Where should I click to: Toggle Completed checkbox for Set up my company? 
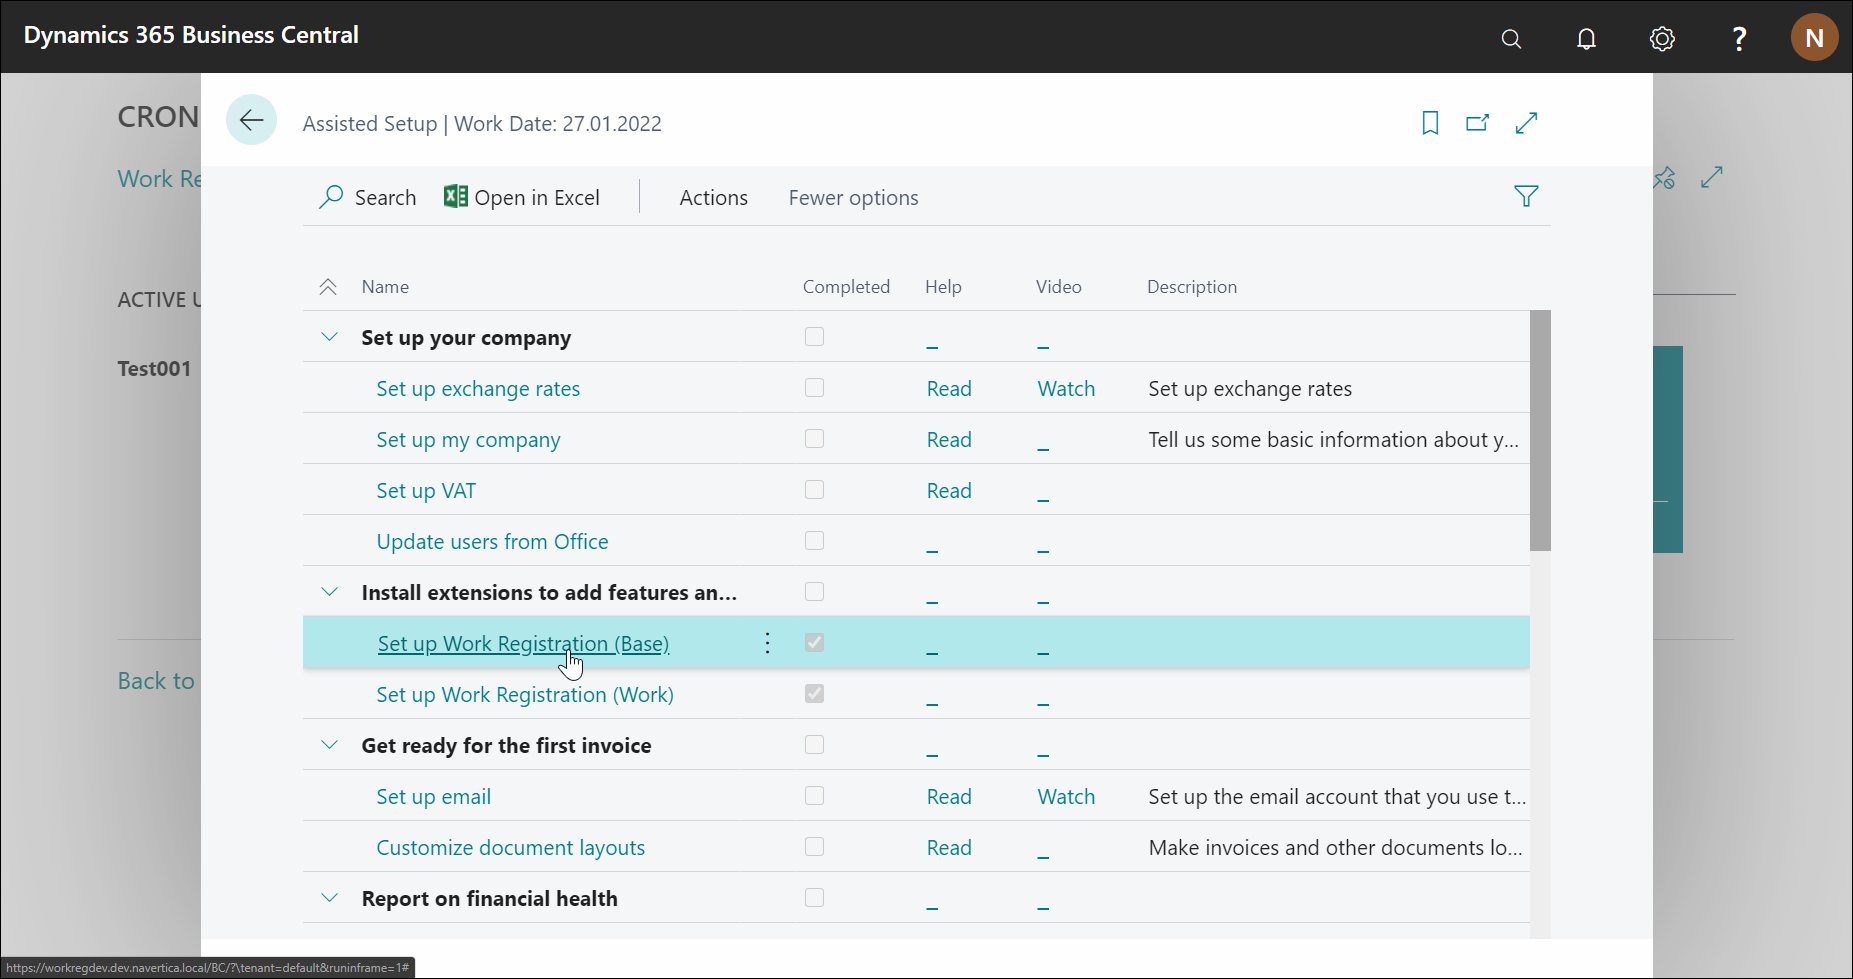pyautogui.click(x=814, y=439)
